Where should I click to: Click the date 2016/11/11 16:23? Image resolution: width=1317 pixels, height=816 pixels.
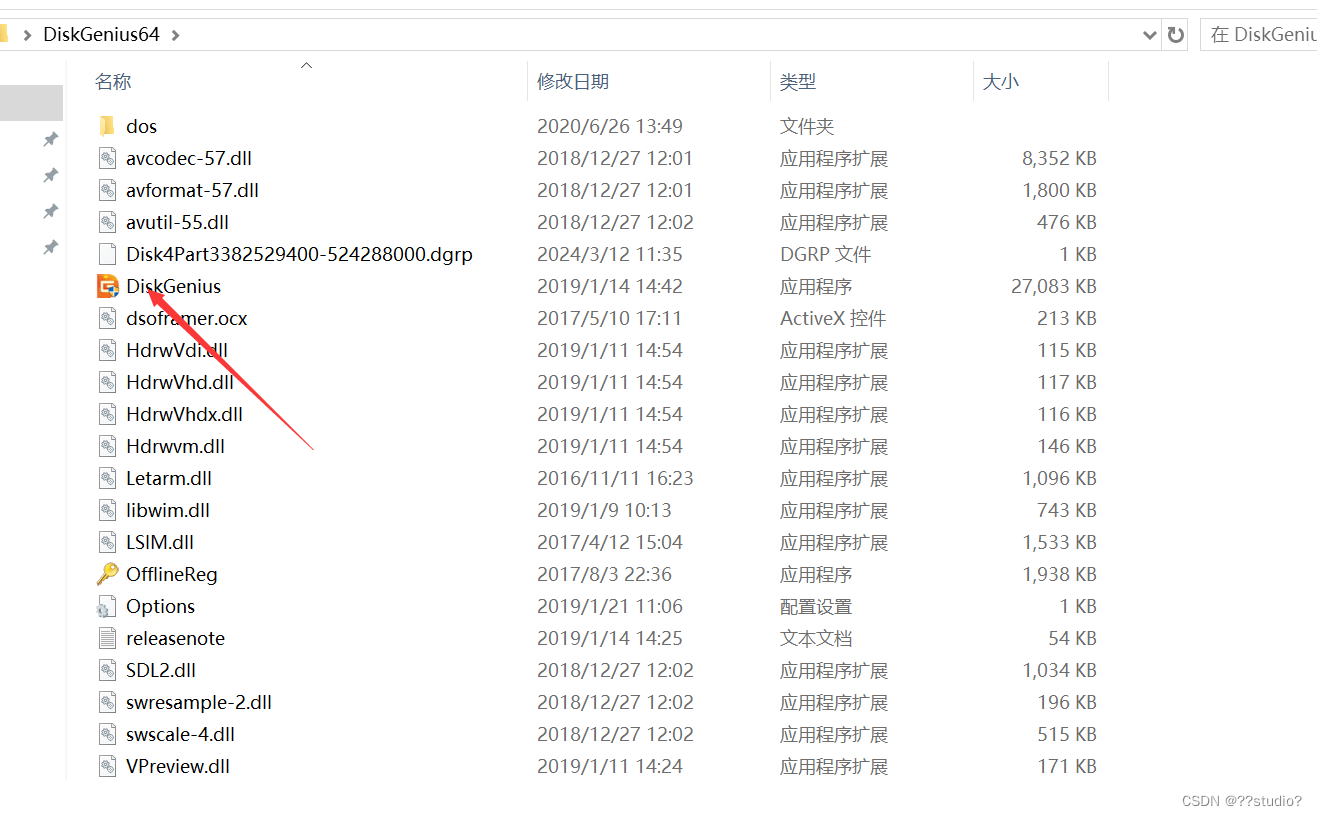point(615,478)
